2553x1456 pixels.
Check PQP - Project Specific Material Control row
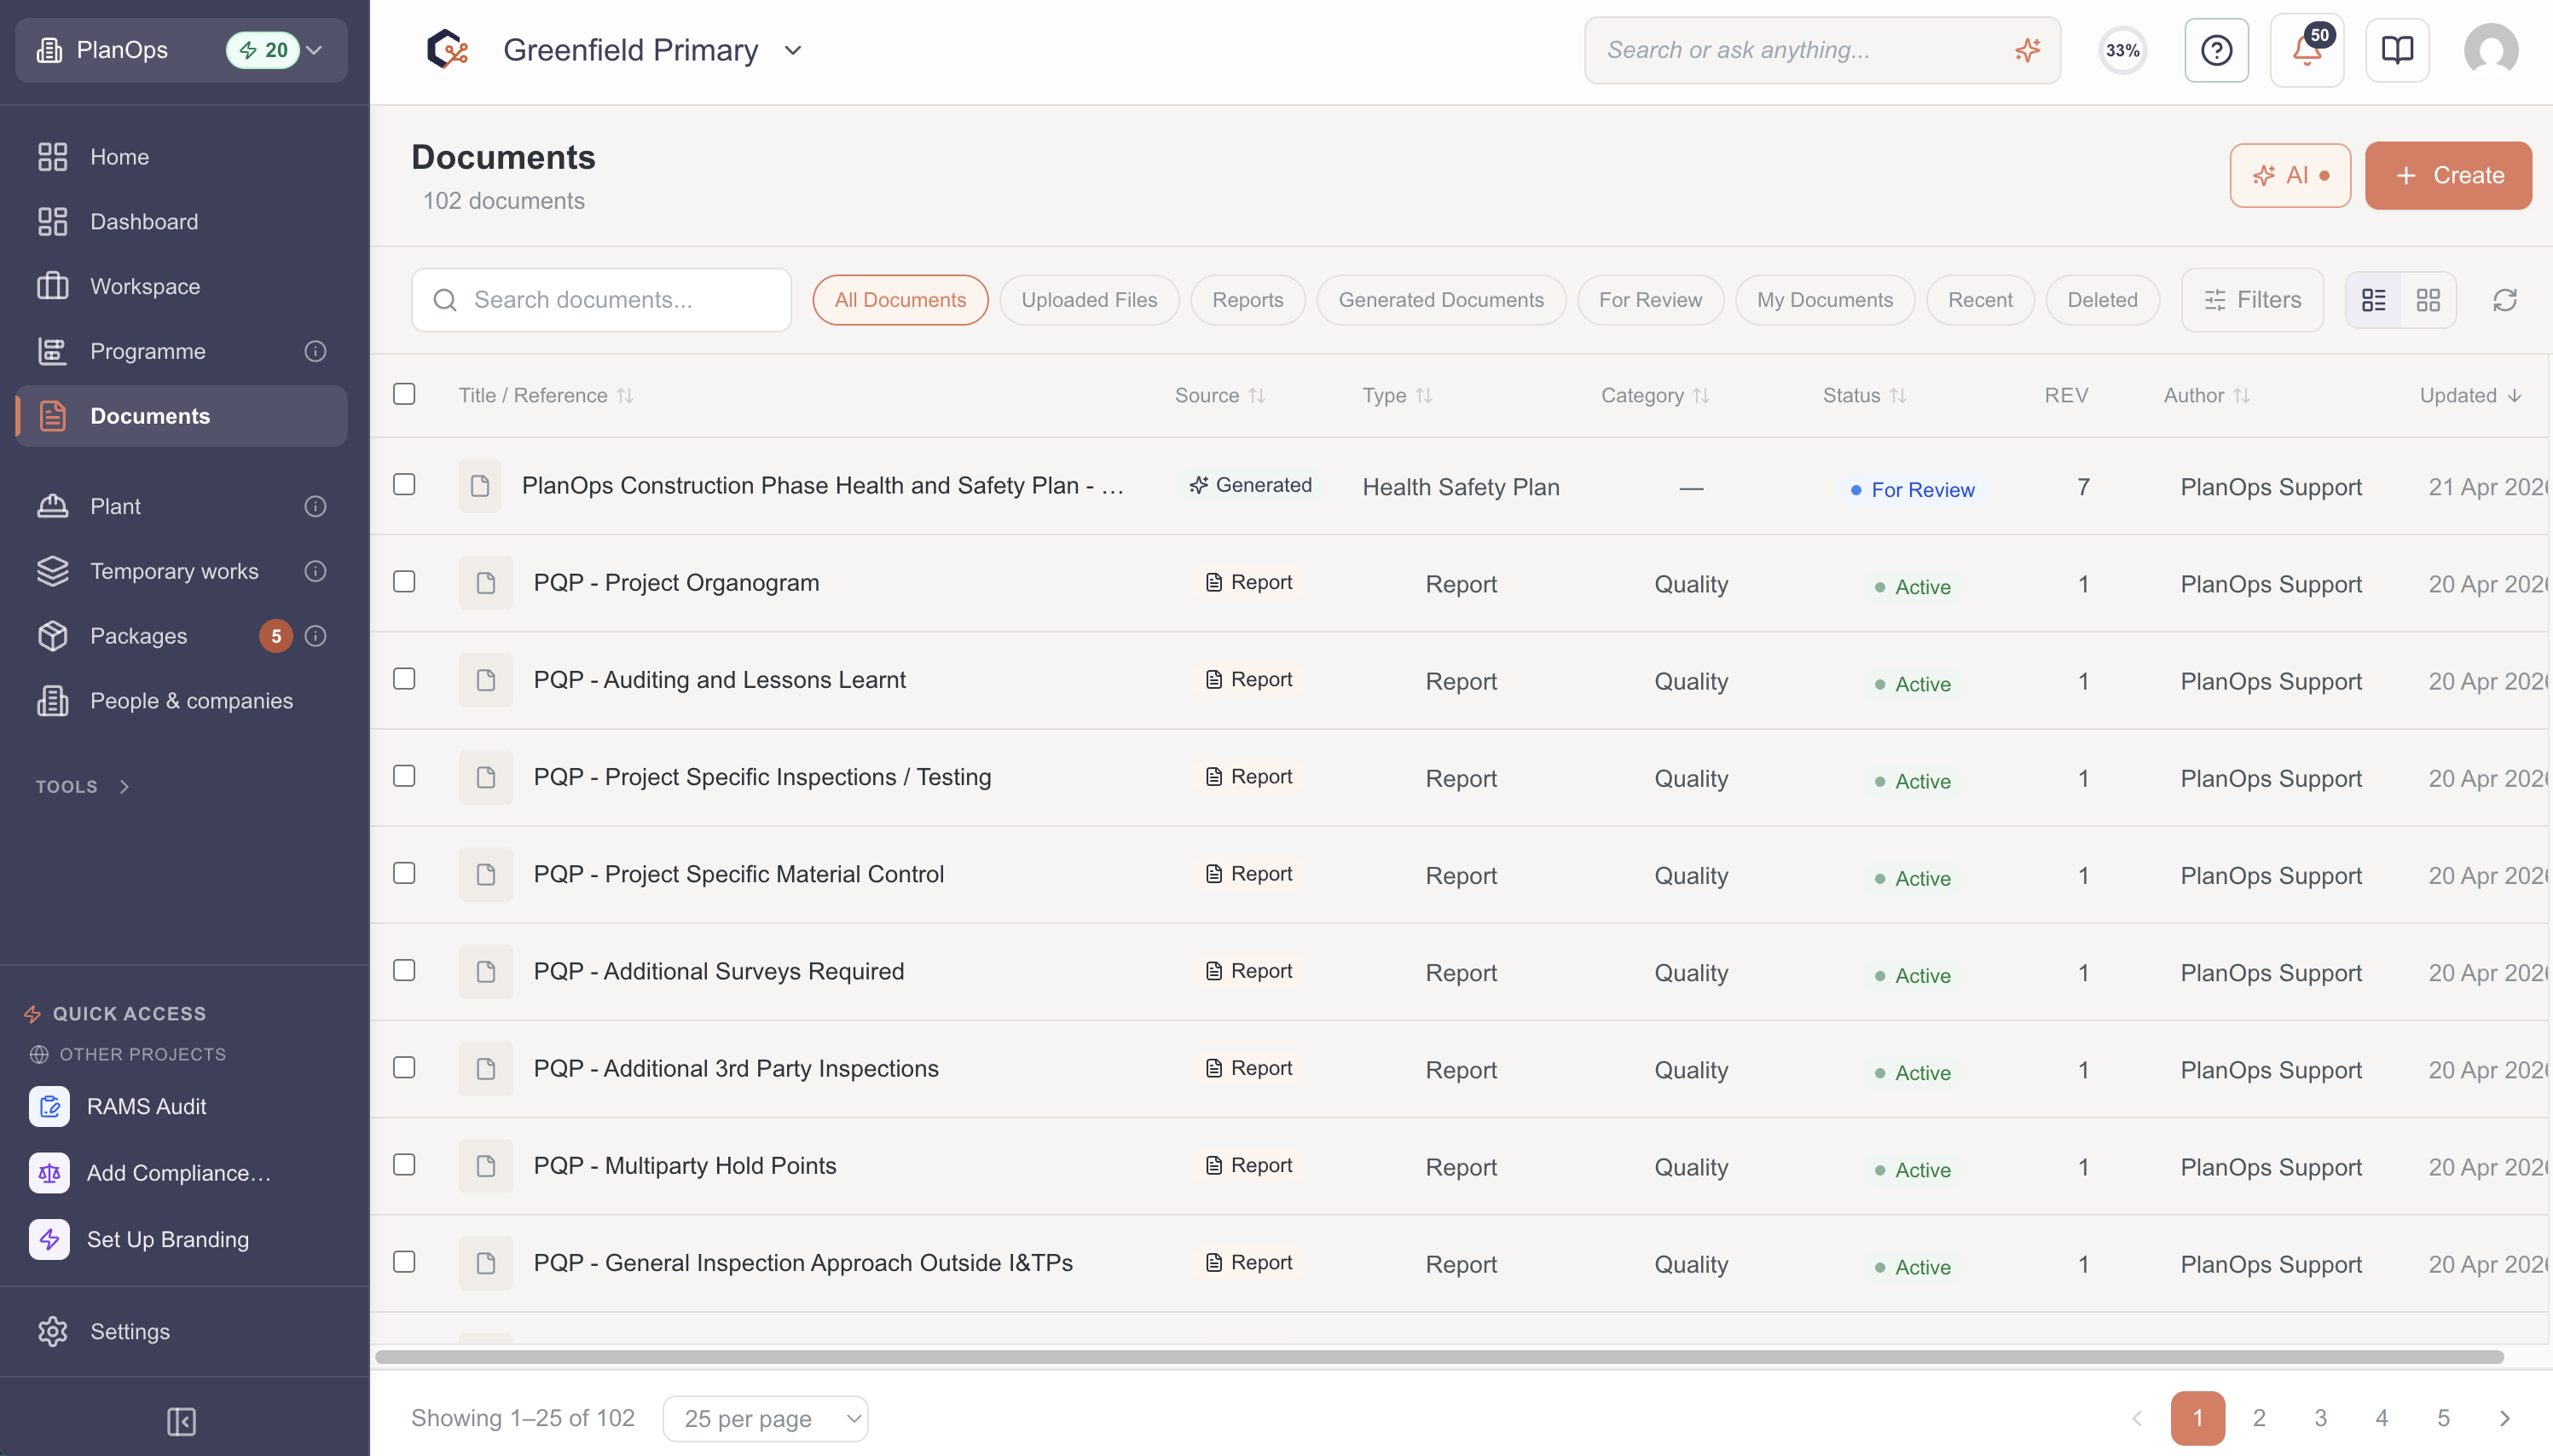404,873
